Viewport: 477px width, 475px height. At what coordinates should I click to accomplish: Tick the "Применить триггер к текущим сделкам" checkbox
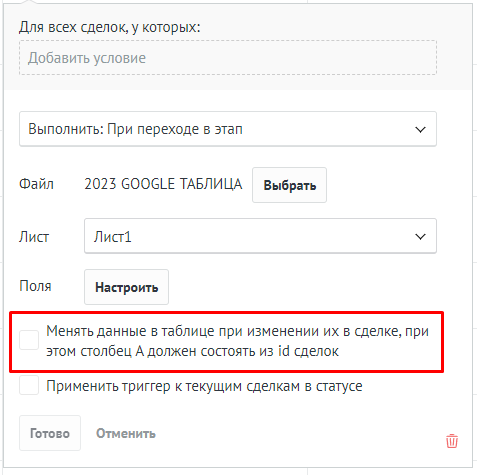coord(29,385)
